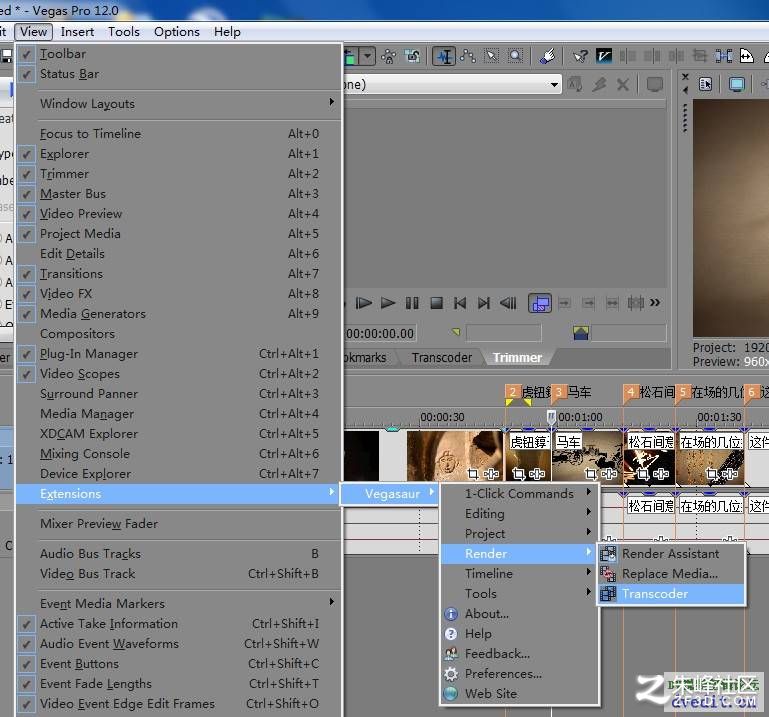This screenshot has height=717, width=769.
Task: Toggle the Toolbar visibility checkmark
Action: 26,54
